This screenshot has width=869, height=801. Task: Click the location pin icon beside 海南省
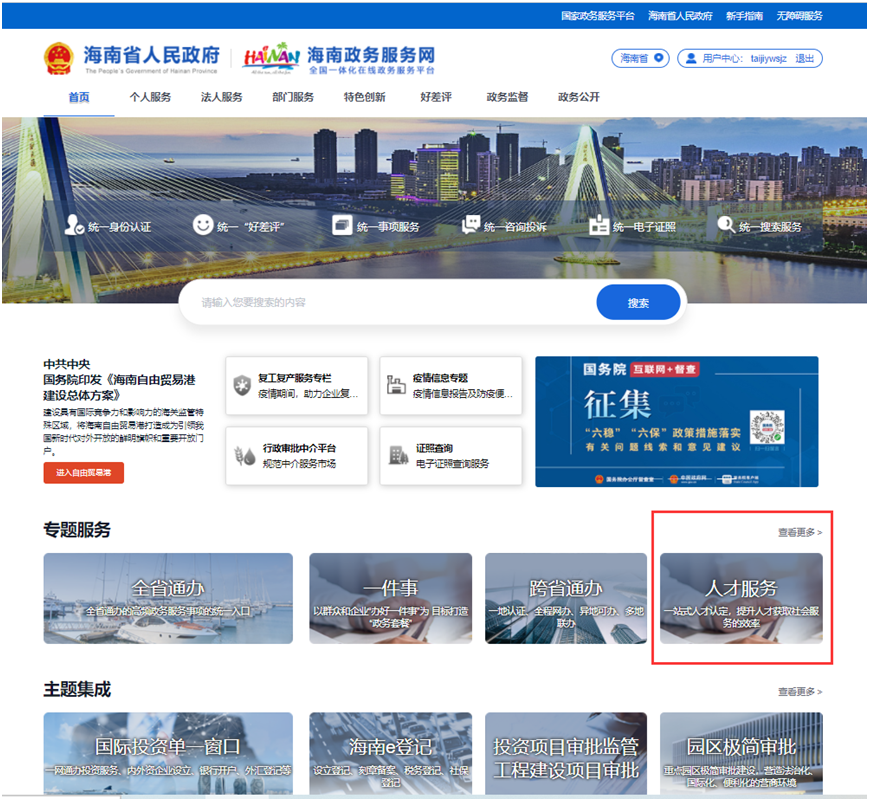click(658, 58)
